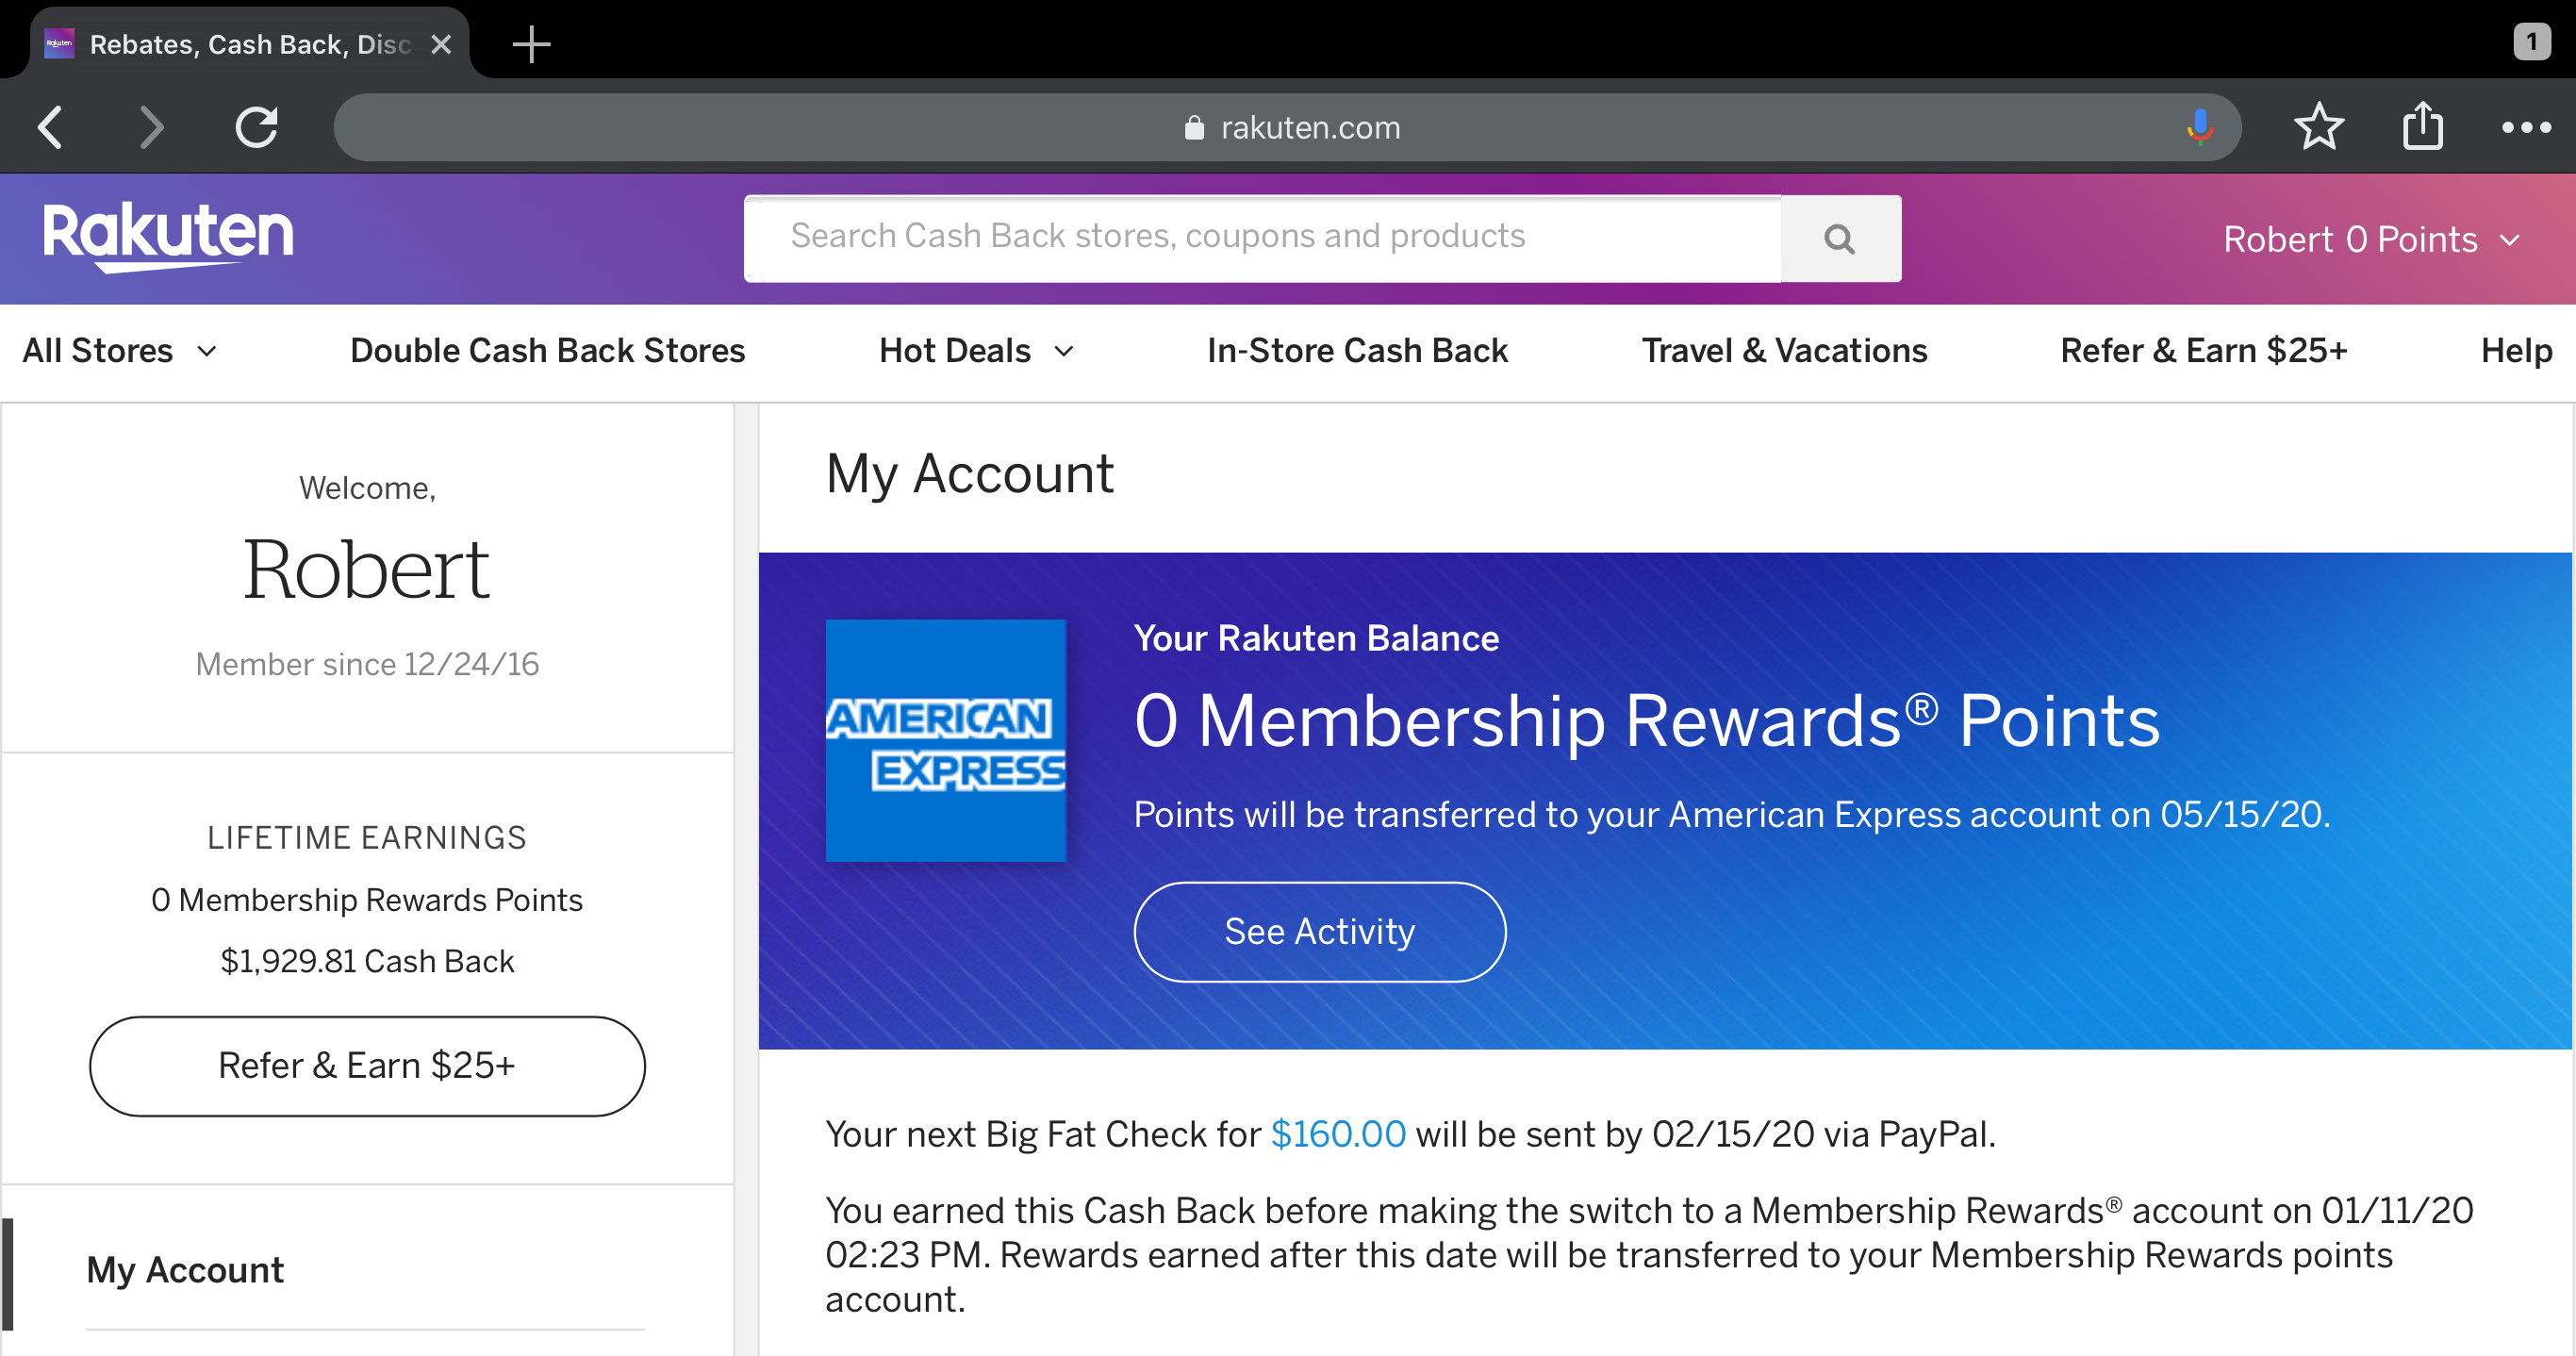Focus the rakuten.com address bar
This screenshot has width=2576, height=1356.
pos(1287,127)
